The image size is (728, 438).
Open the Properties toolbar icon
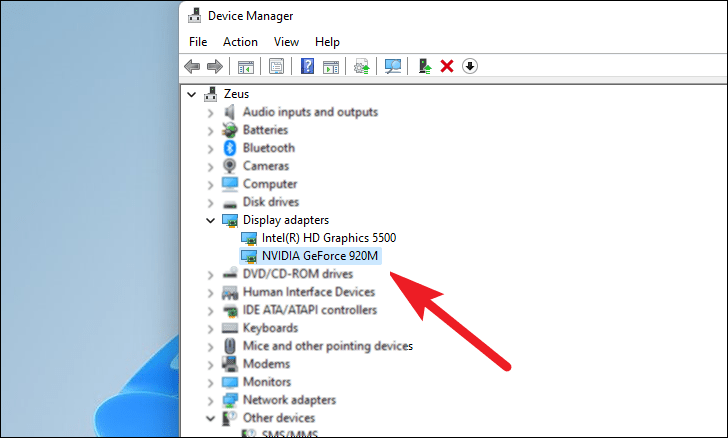276,66
